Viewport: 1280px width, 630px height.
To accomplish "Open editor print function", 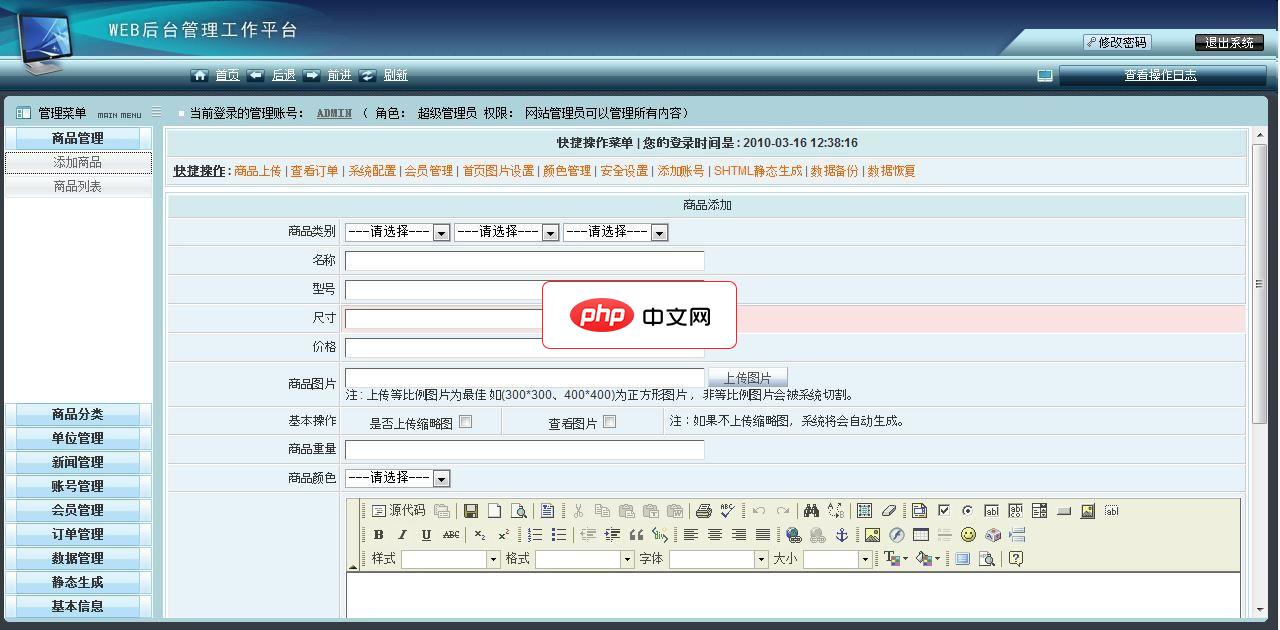I will point(705,511).
